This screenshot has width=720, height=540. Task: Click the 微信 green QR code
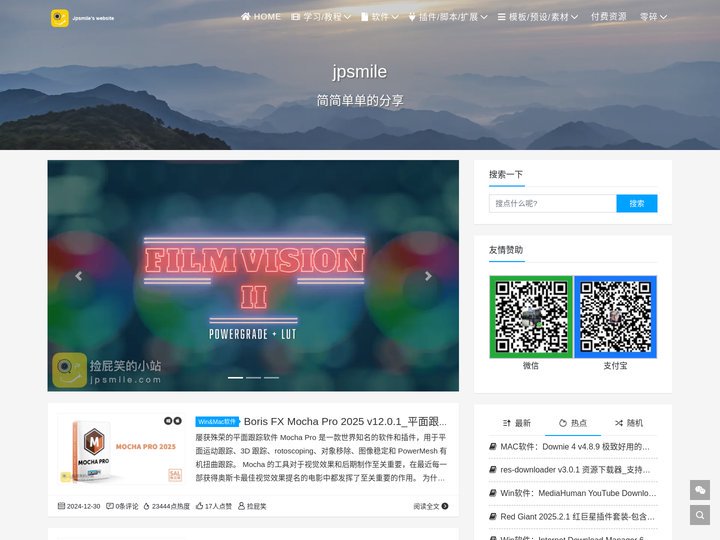[x=531, y=317]
